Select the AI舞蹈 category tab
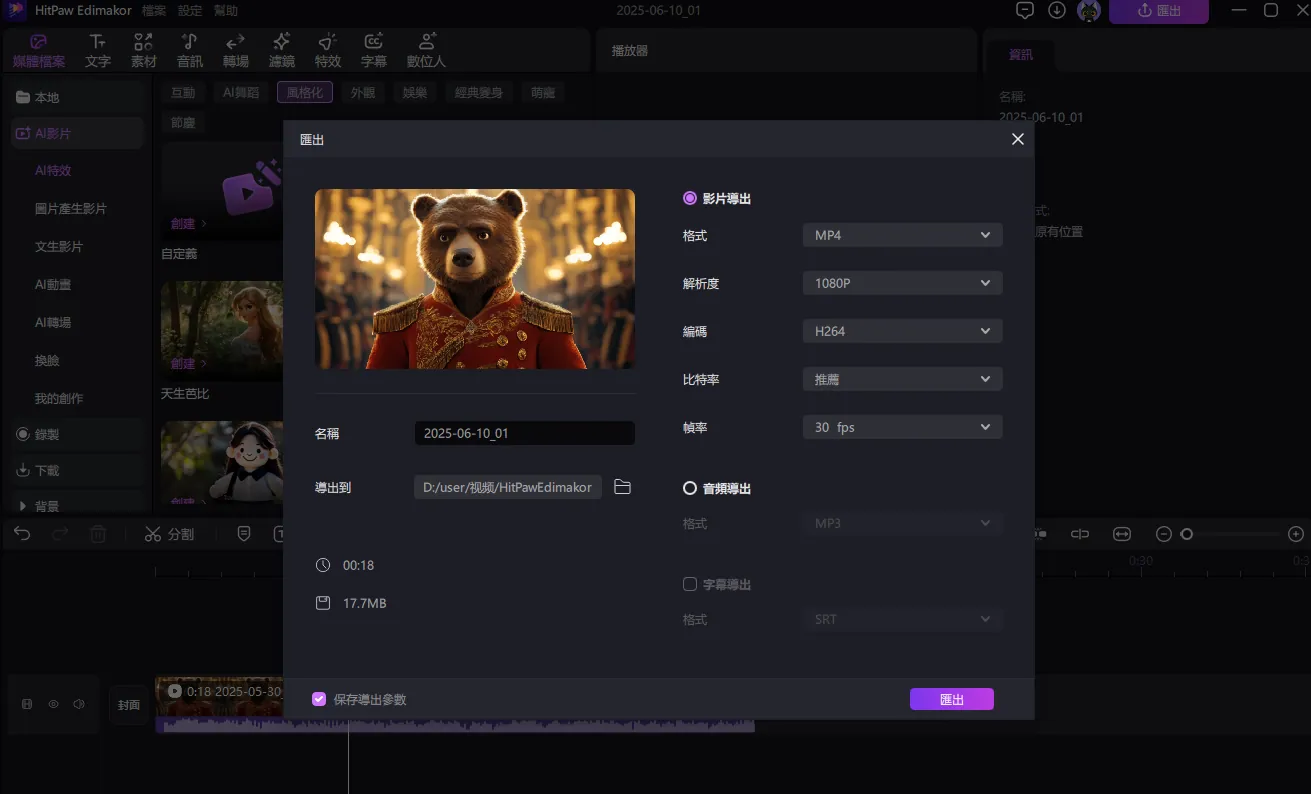Viewport: 1311px width, 794px height. coord(240,92)
